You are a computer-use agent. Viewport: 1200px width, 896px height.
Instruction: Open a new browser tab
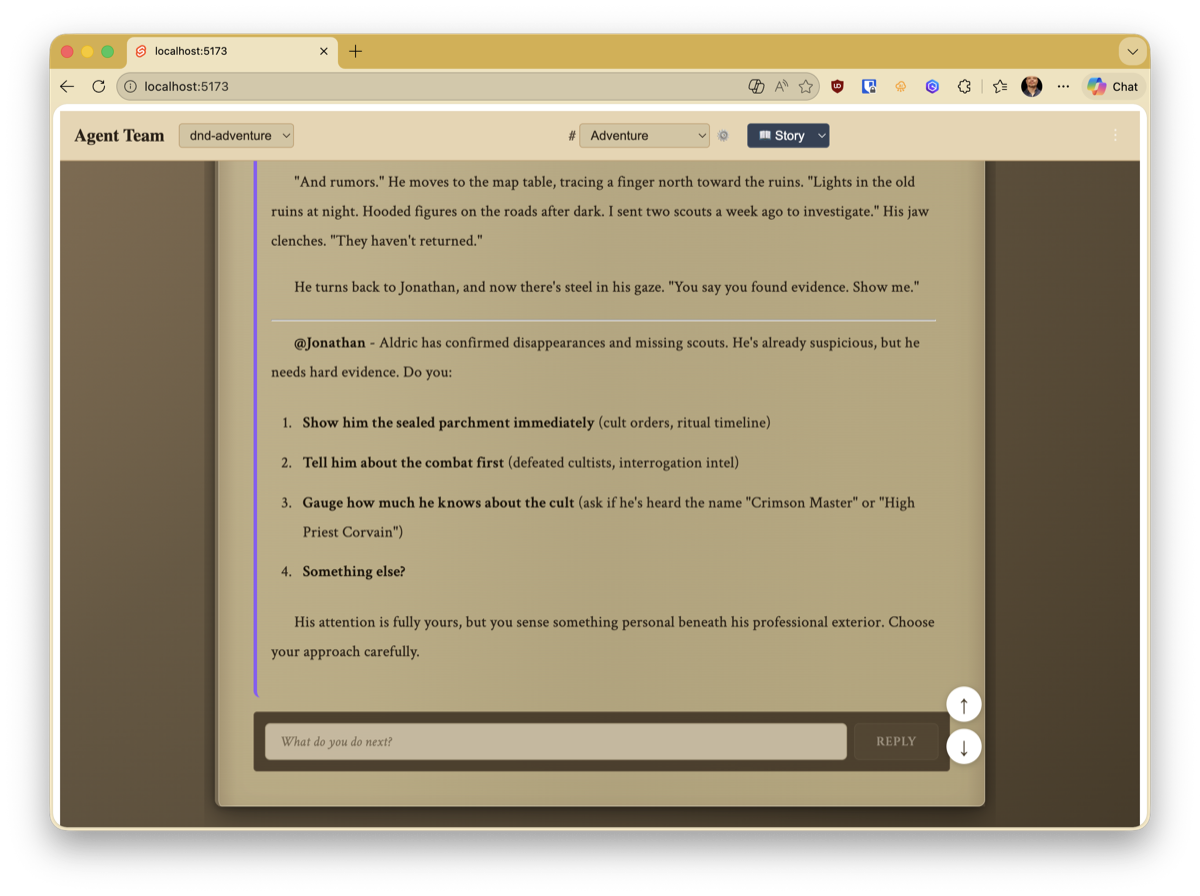click(x=356, y=51)
